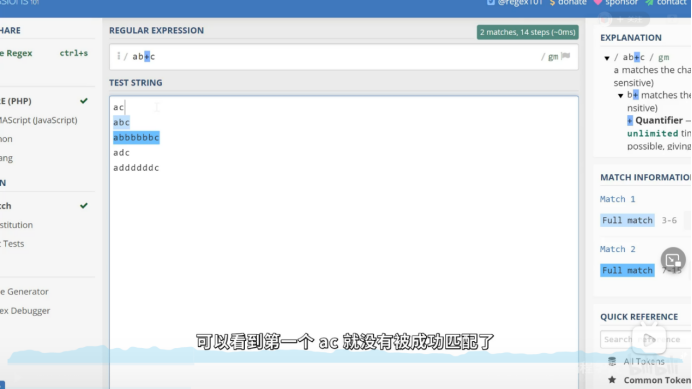Click the 3-6 match position
692x389 pixels.
pos(669,220)
